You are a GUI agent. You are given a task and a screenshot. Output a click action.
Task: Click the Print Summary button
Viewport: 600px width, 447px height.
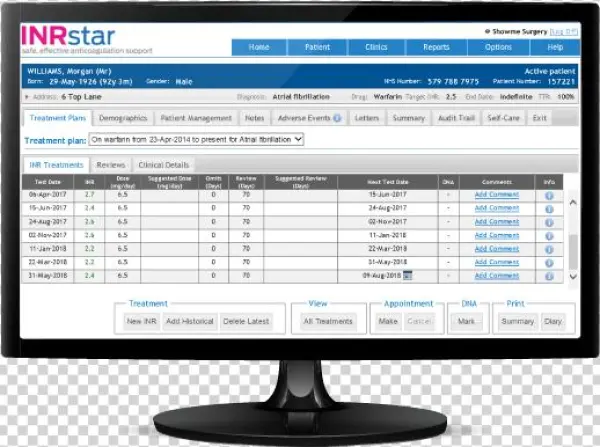coord(517,321)
